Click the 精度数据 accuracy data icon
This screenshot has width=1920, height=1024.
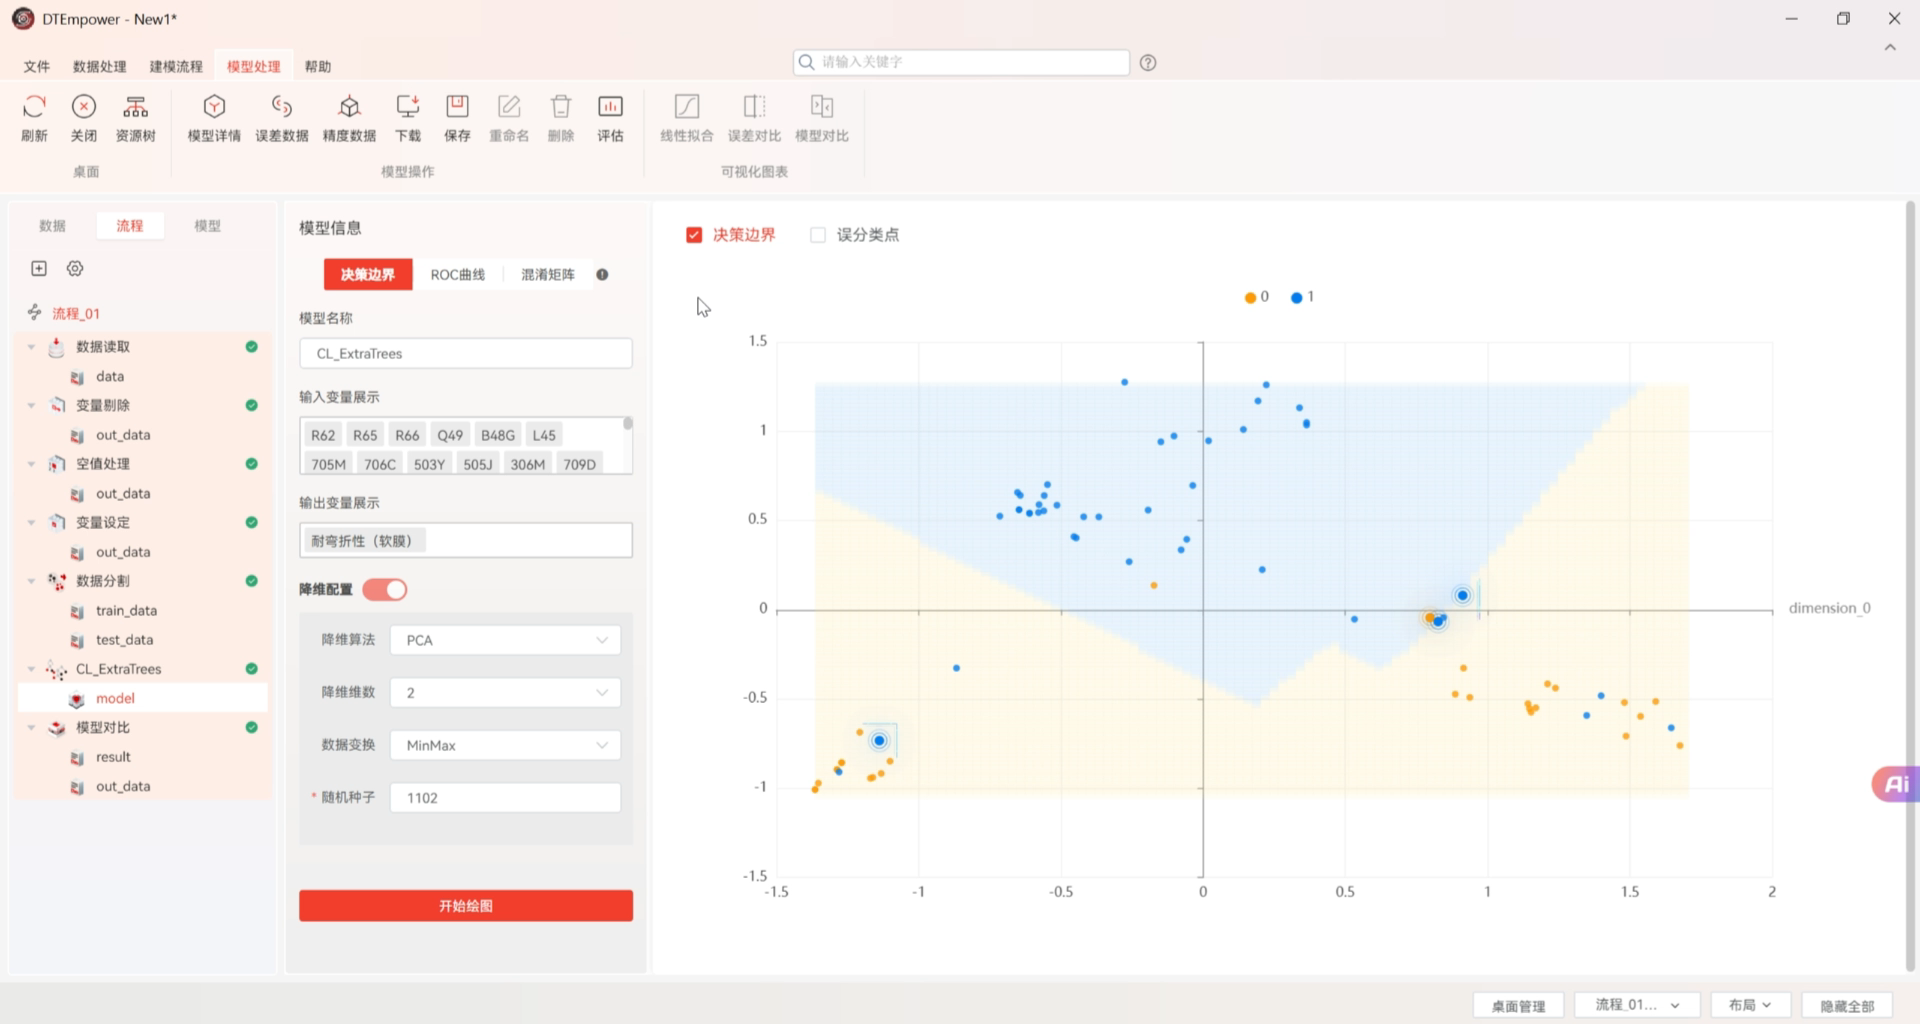click(349, 108)
